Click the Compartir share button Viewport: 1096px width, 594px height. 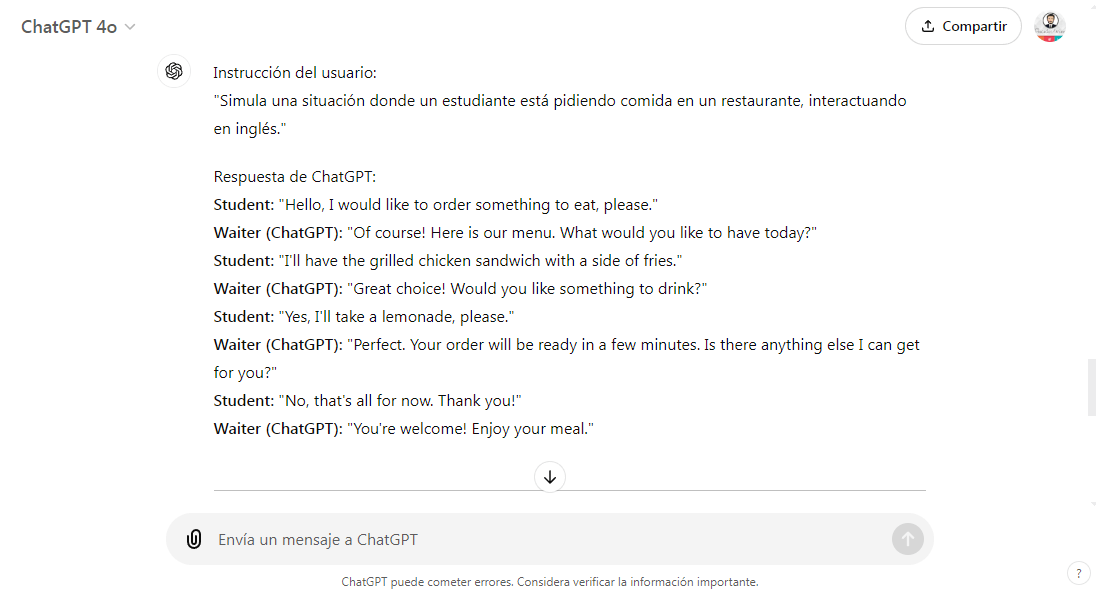point(962,27)
